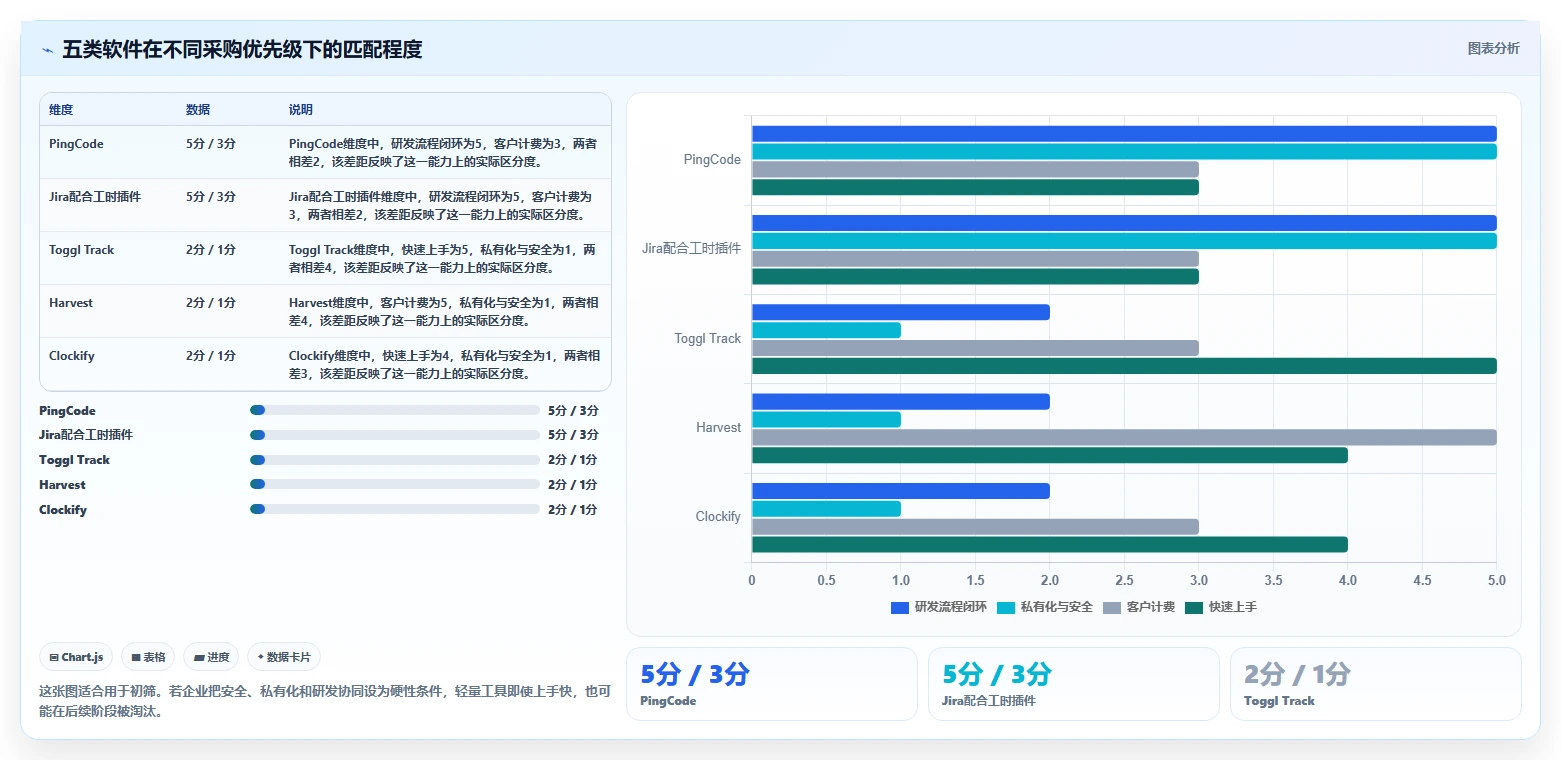Screen dimensions: 1561x760
Task: Click the Harvest description text in table
Action: 444,312
